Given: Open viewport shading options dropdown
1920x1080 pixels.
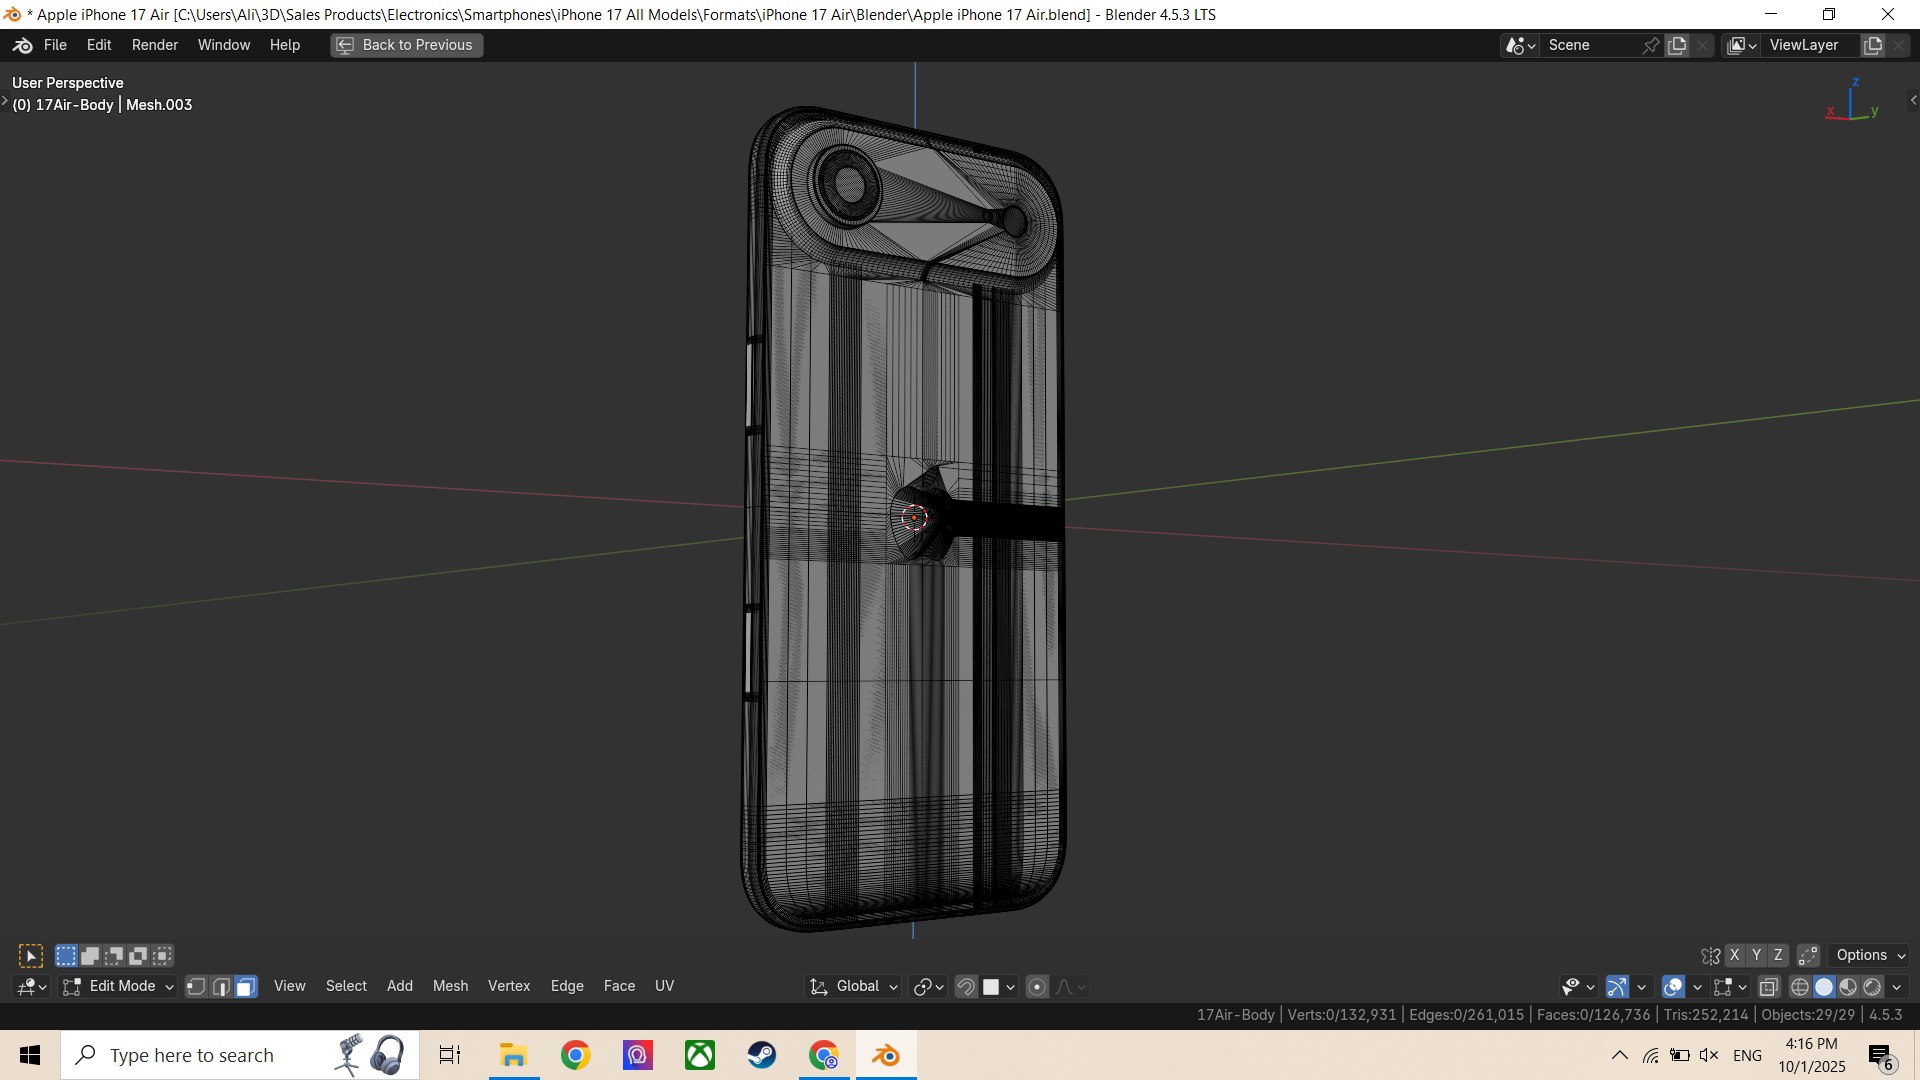Looking at the screenshot, I should 1897,987.
